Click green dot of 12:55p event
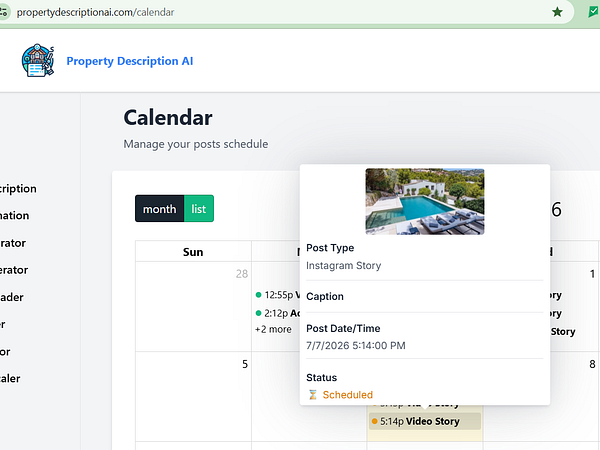600x450 pixels. 258,295
